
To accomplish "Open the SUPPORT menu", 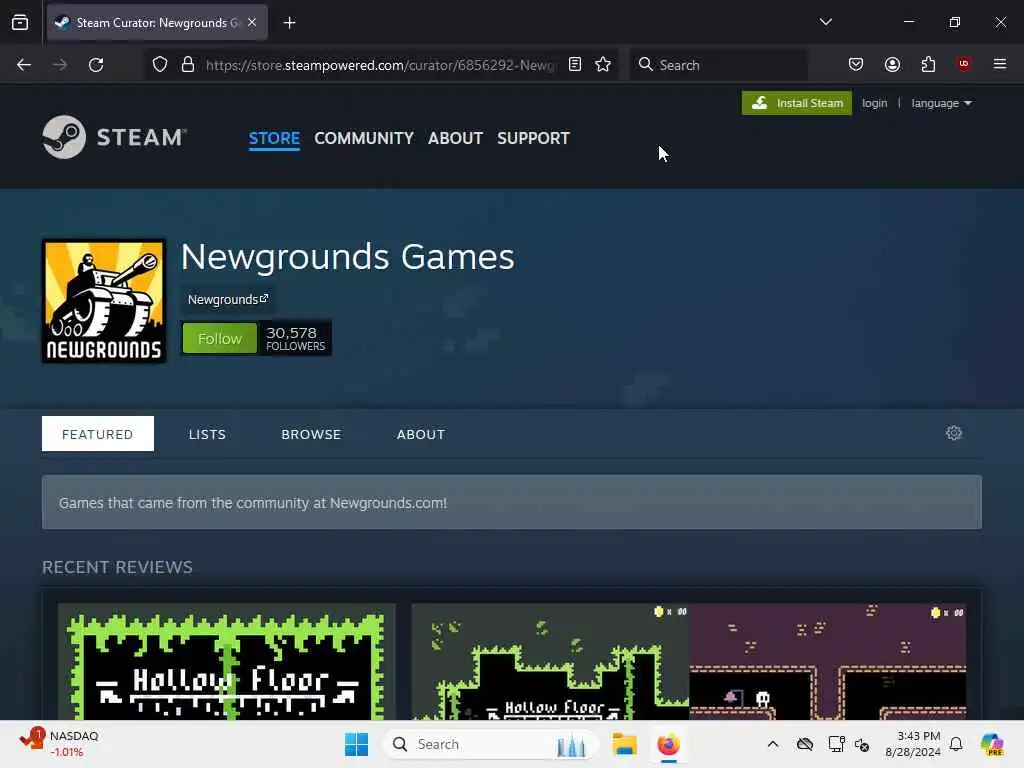I will (x=534, y=138).
